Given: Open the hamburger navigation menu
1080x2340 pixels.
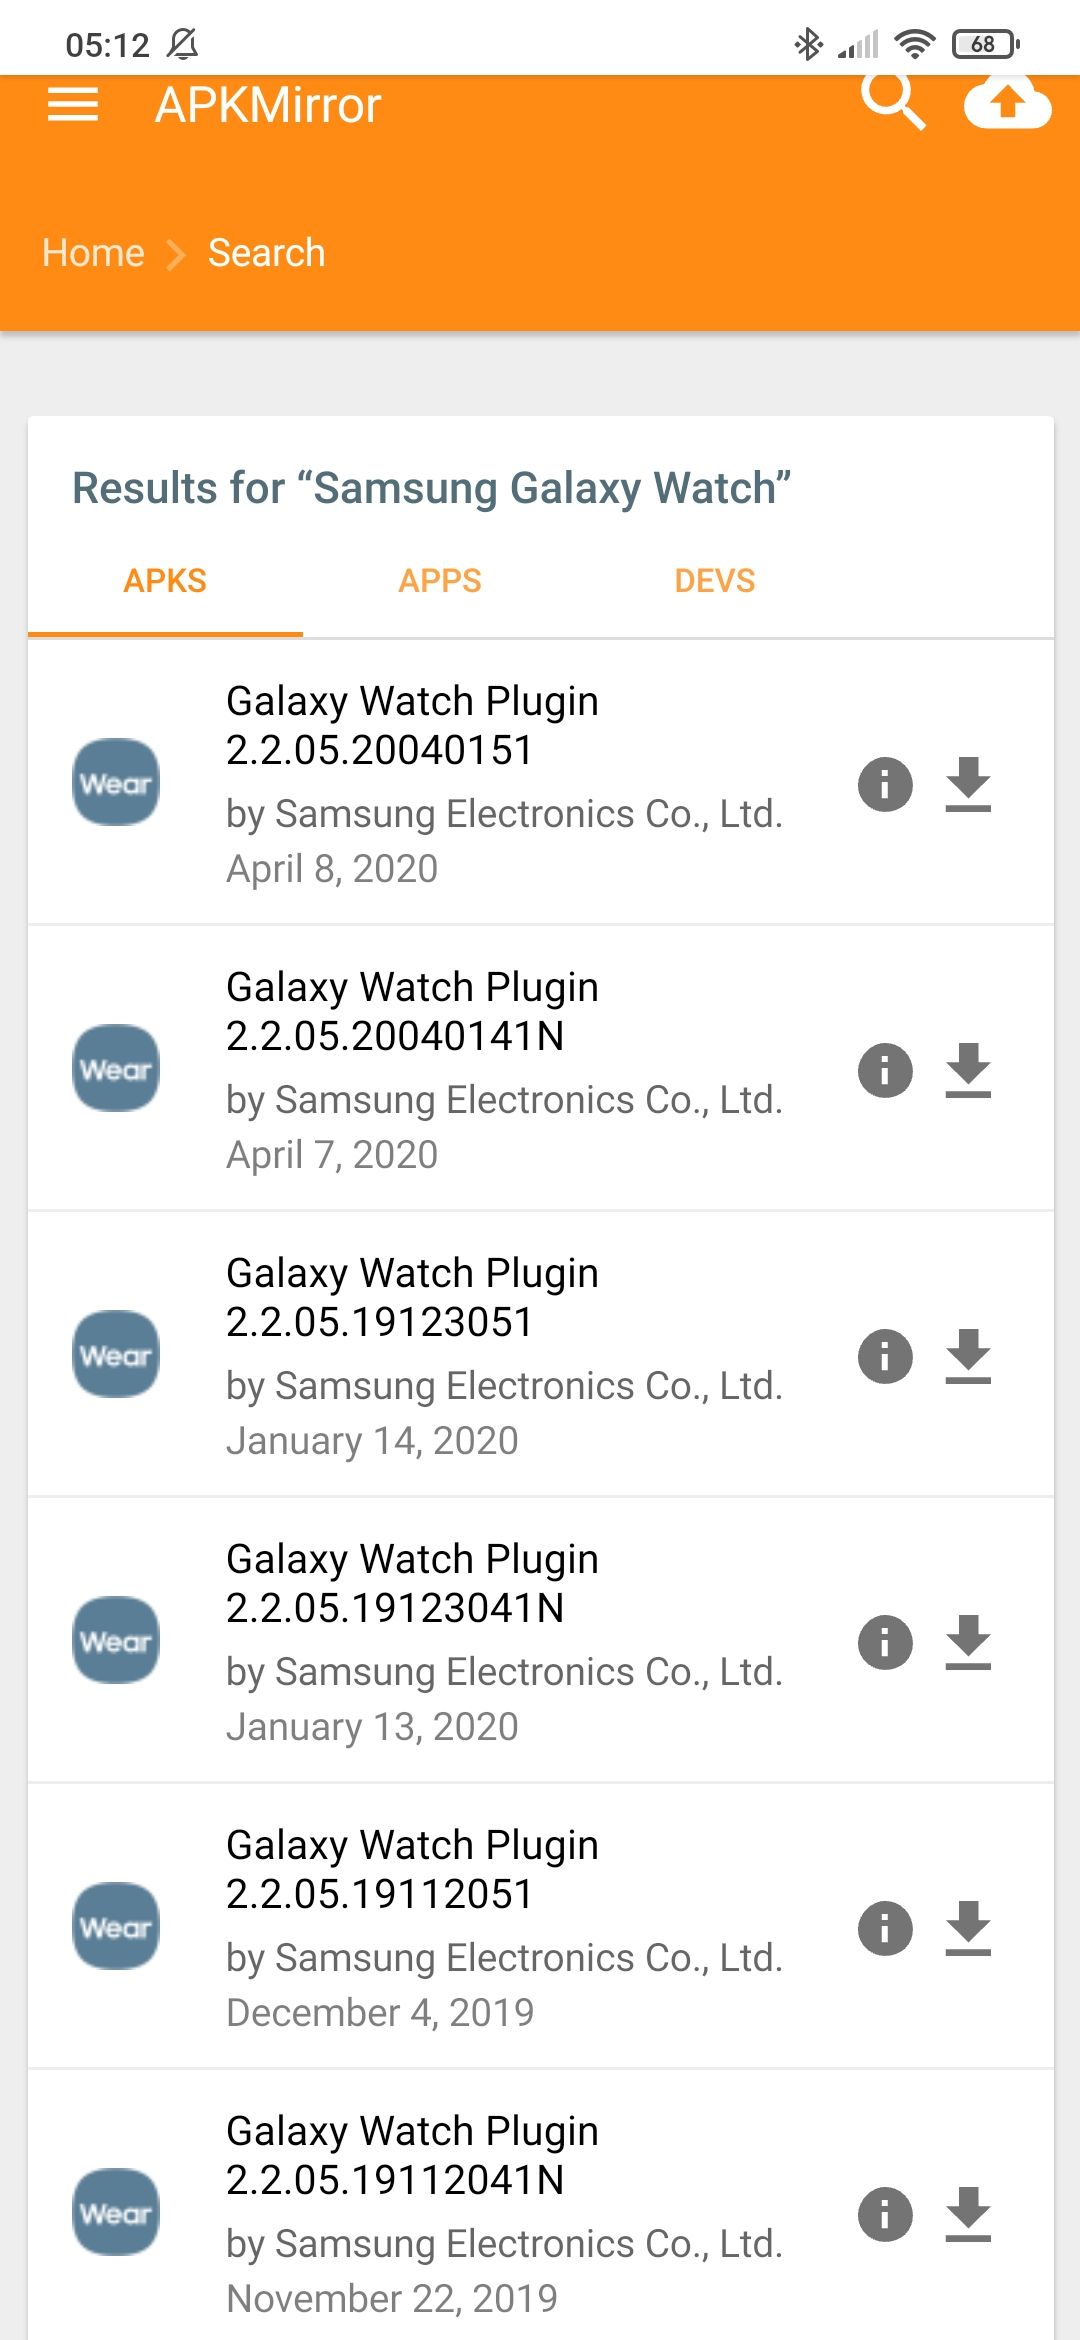Looking at the screenshot, I should [x=73, y=104].
